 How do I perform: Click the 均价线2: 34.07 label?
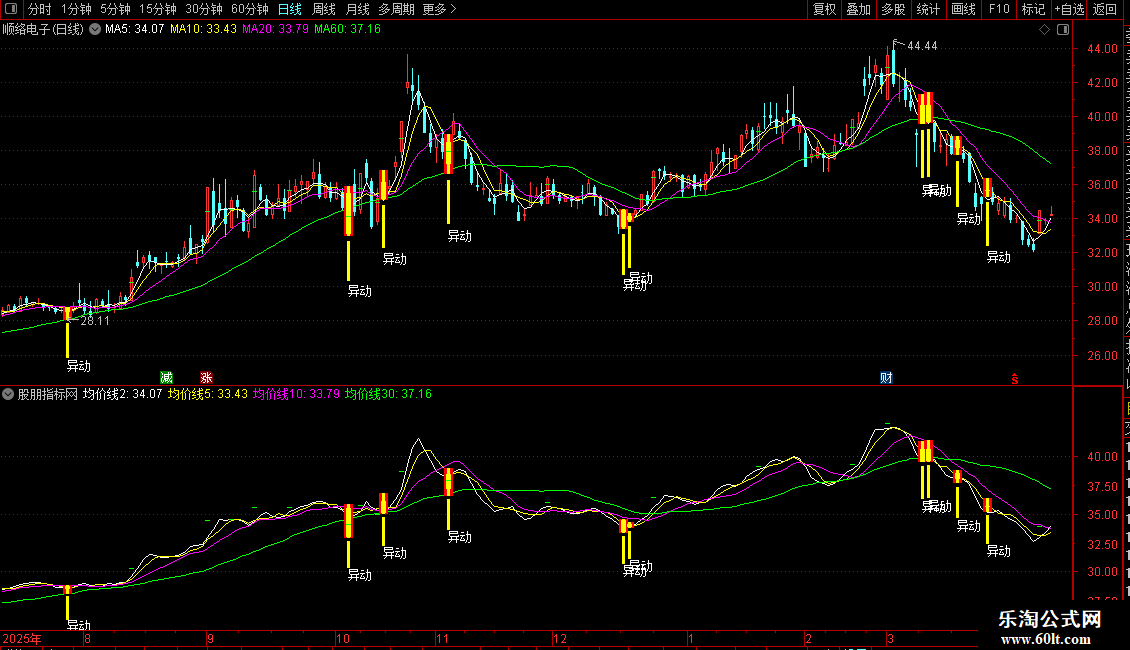123,394
